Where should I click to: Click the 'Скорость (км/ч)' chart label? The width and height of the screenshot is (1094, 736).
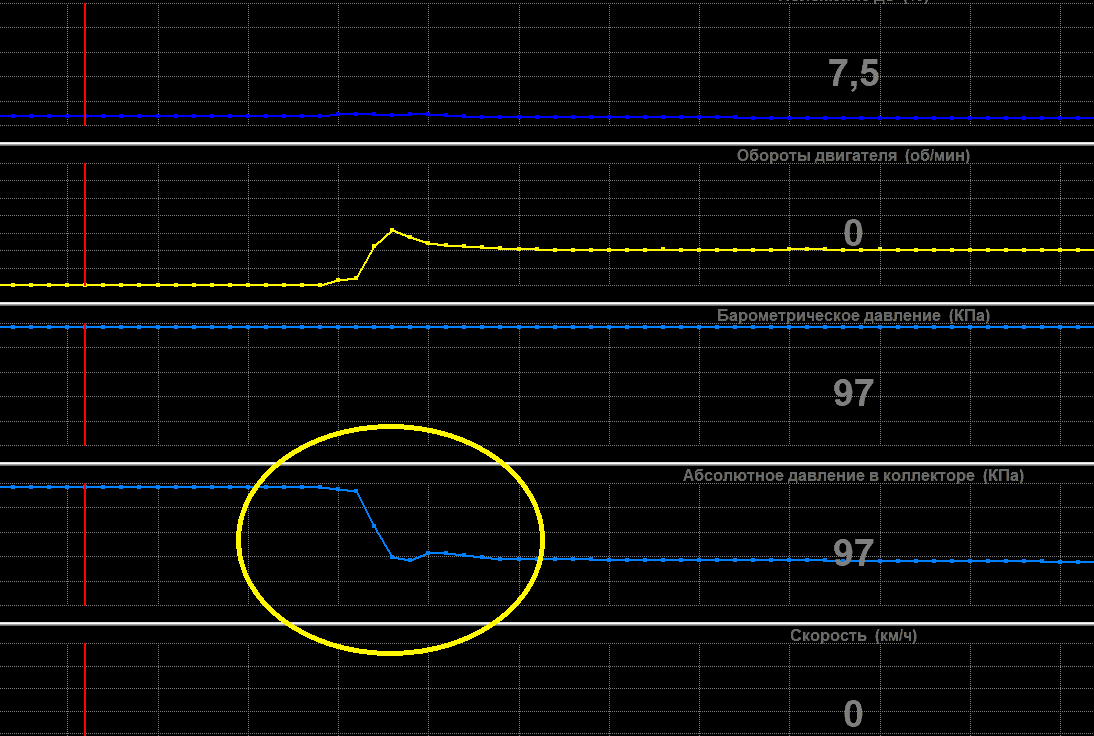pos(853,636)
